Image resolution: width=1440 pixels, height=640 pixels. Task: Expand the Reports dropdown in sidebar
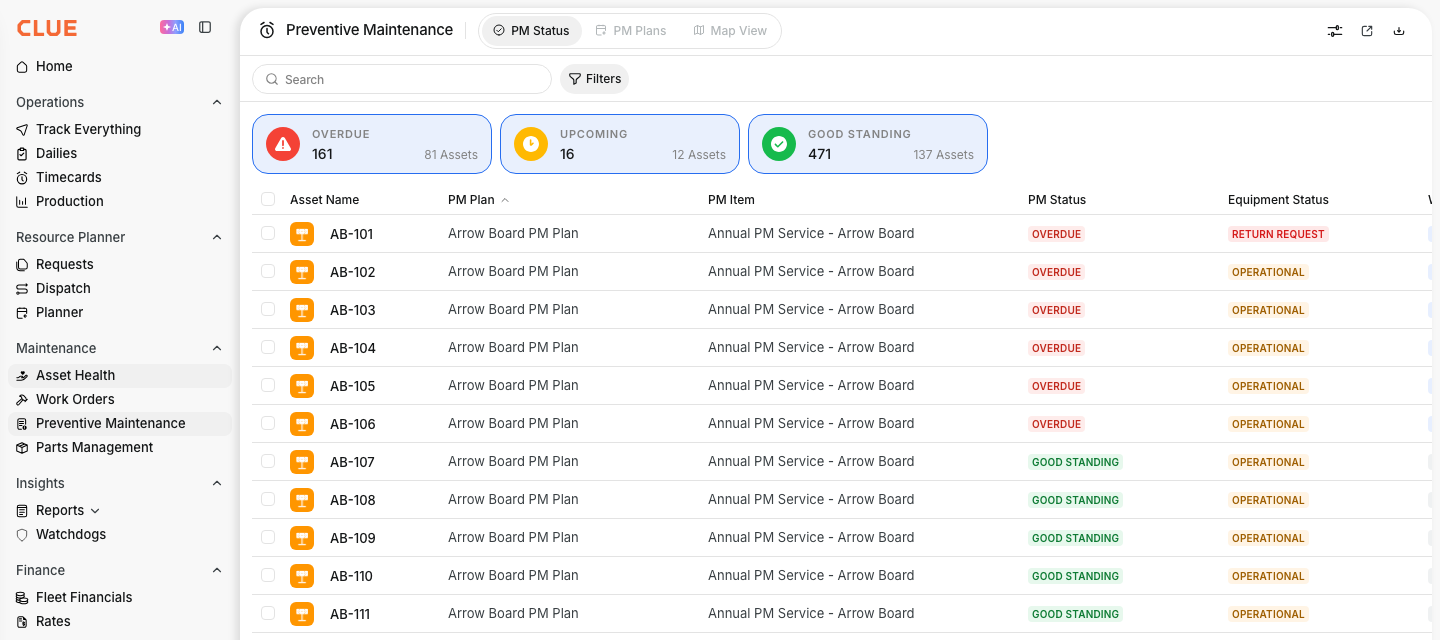[95, 511]
